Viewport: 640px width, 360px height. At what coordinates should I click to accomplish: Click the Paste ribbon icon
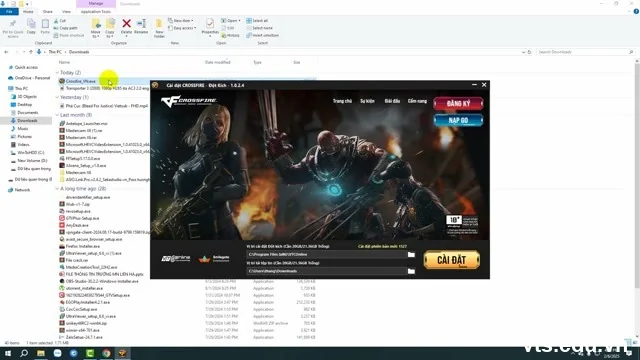[45, 27]
